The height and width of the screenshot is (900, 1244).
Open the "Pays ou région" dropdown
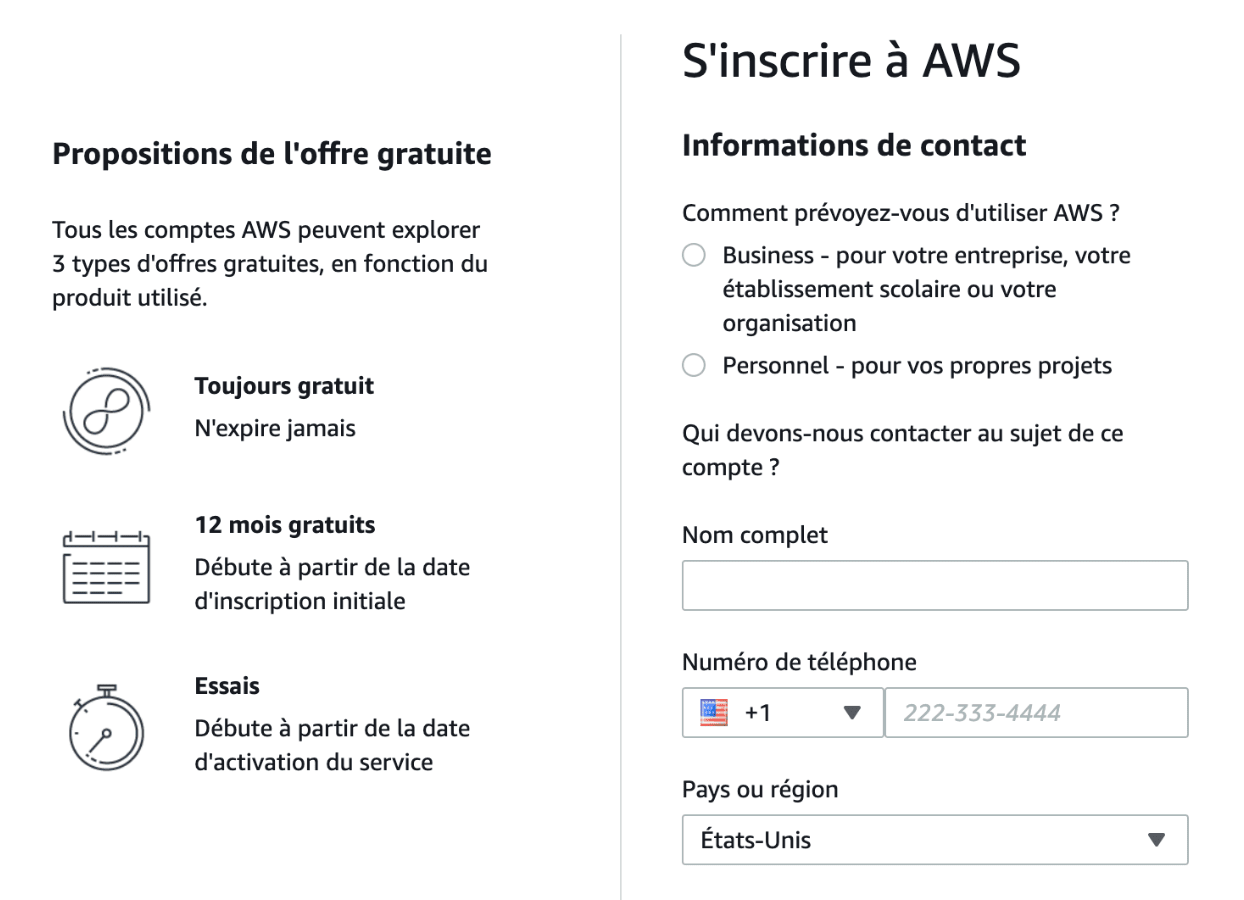pos(935,840)
